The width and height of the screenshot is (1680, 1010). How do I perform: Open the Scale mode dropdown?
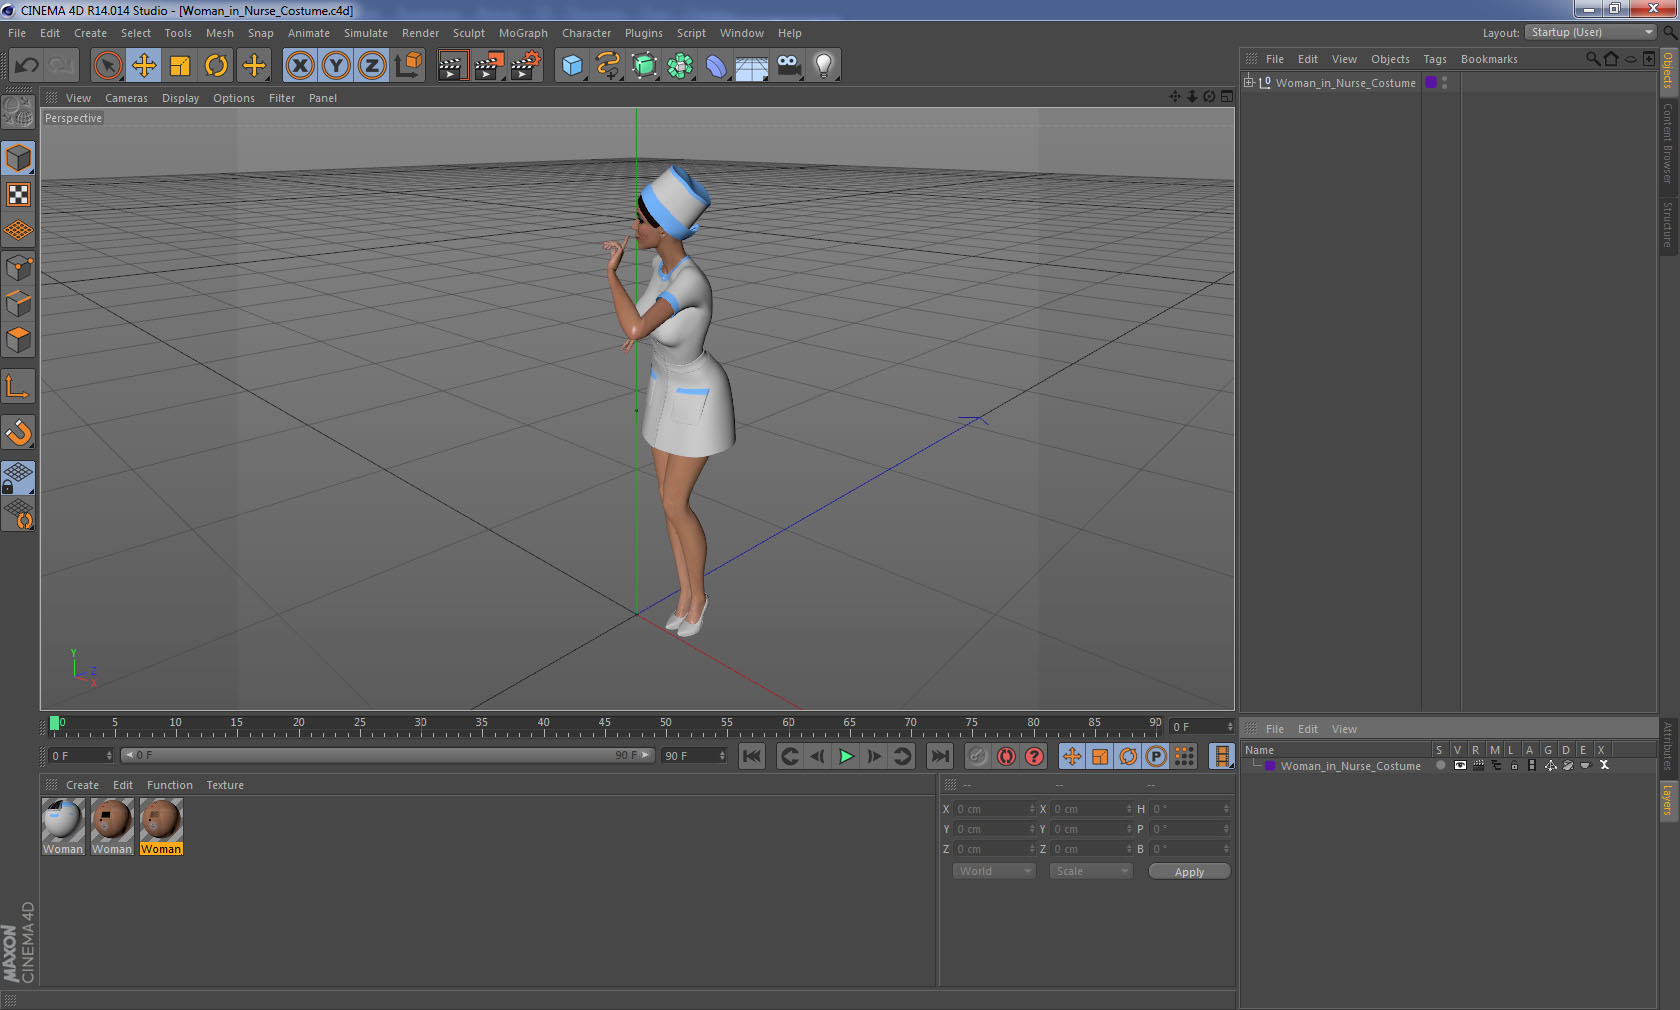point(1091,871)
